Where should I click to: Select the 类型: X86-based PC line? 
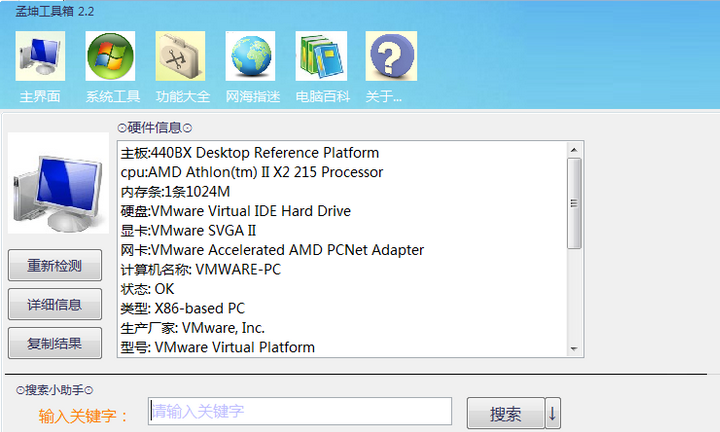(183, 309)
